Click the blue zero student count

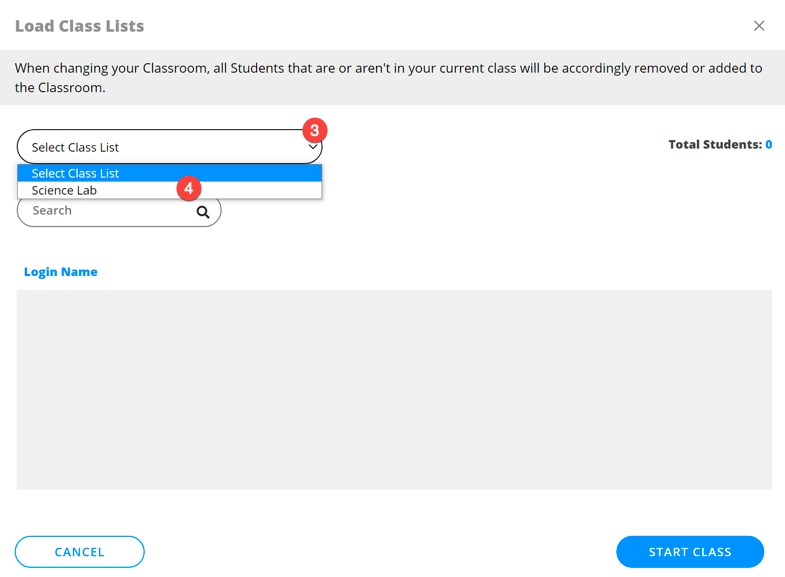769,145
